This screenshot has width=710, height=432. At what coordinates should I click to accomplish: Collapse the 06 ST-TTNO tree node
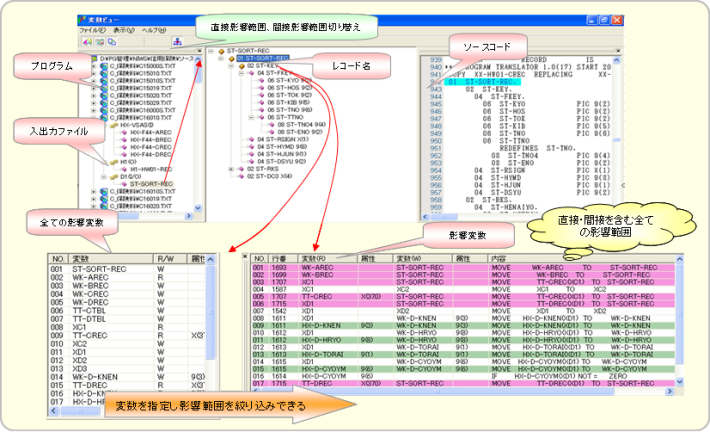[258, 115]
